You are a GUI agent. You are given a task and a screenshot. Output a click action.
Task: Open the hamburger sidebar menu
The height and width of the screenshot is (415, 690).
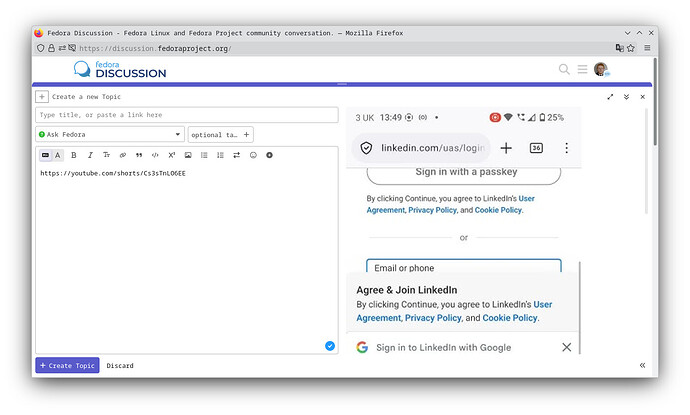coord(582,69)
